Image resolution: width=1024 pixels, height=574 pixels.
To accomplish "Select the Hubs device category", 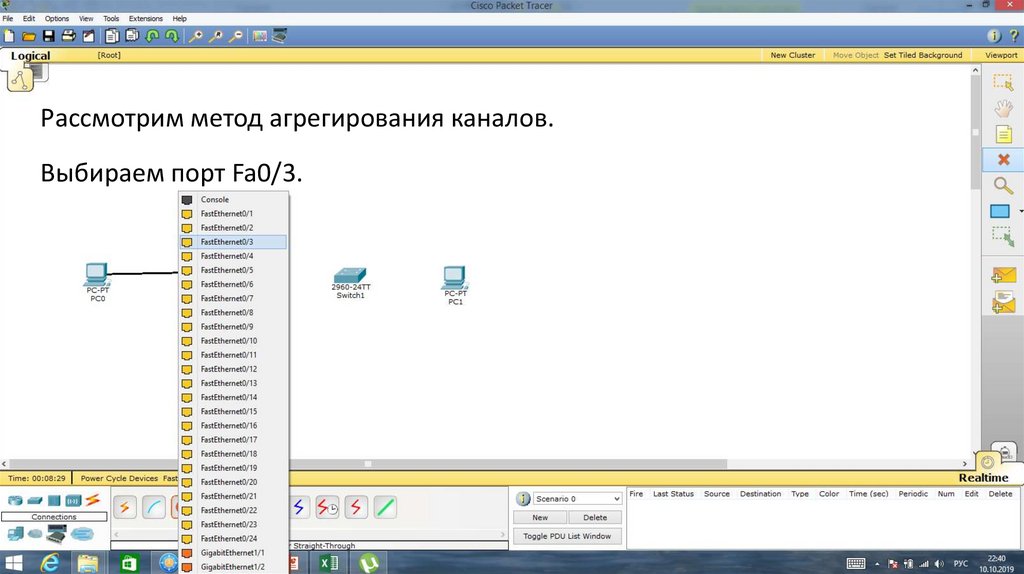I will tap(54, 501).
